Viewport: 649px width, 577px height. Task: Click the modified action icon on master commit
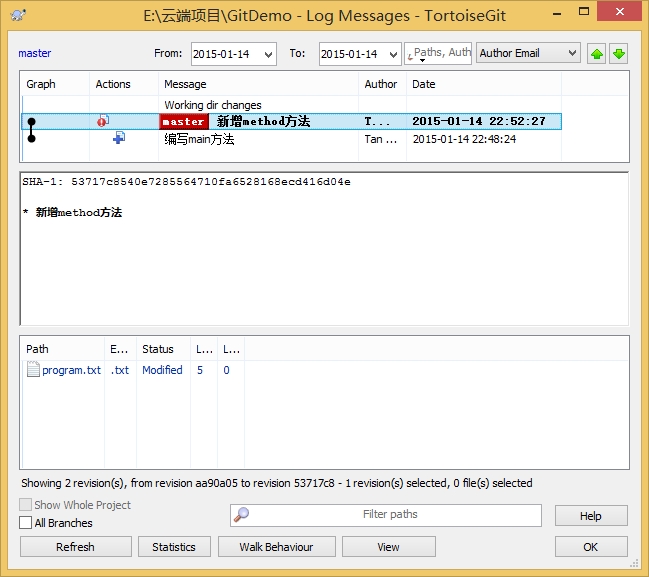point(103,122)
